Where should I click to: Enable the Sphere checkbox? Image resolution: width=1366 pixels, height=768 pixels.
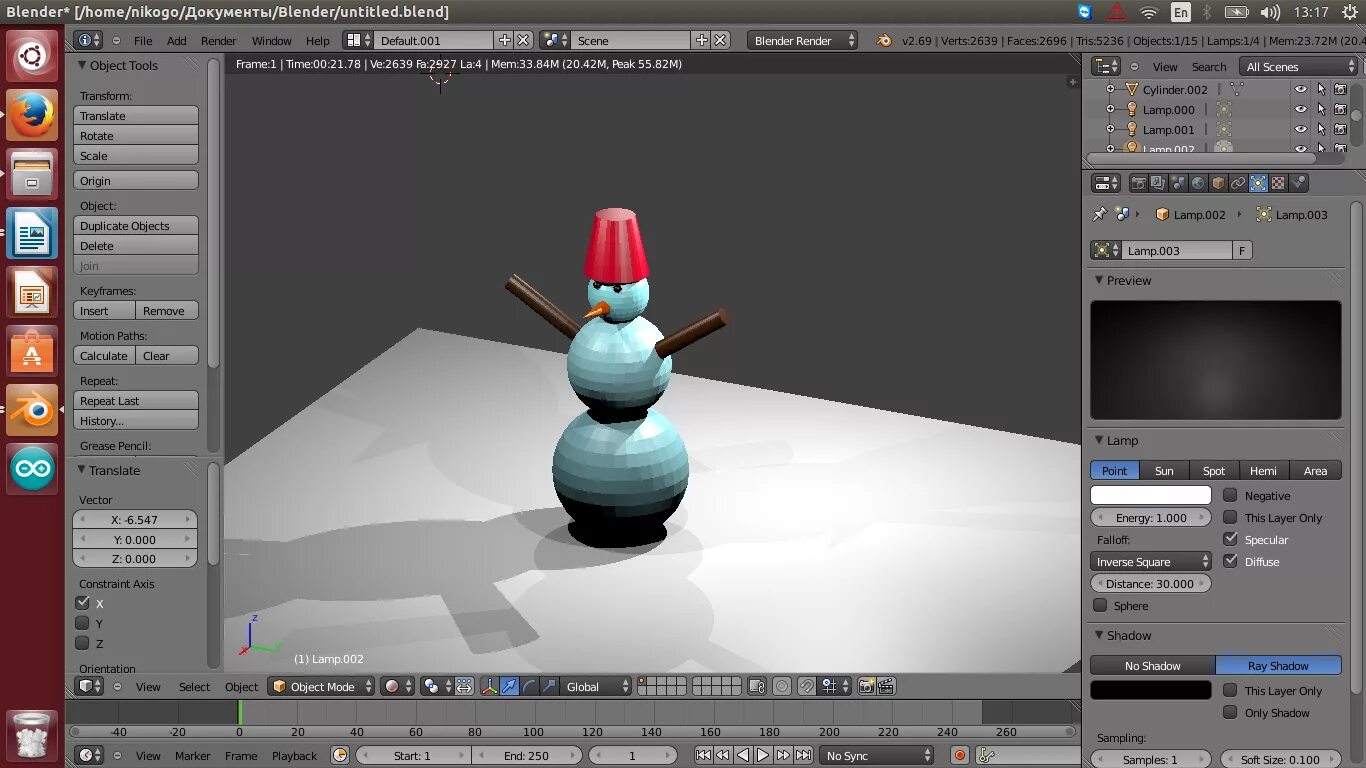(1100, 605)
